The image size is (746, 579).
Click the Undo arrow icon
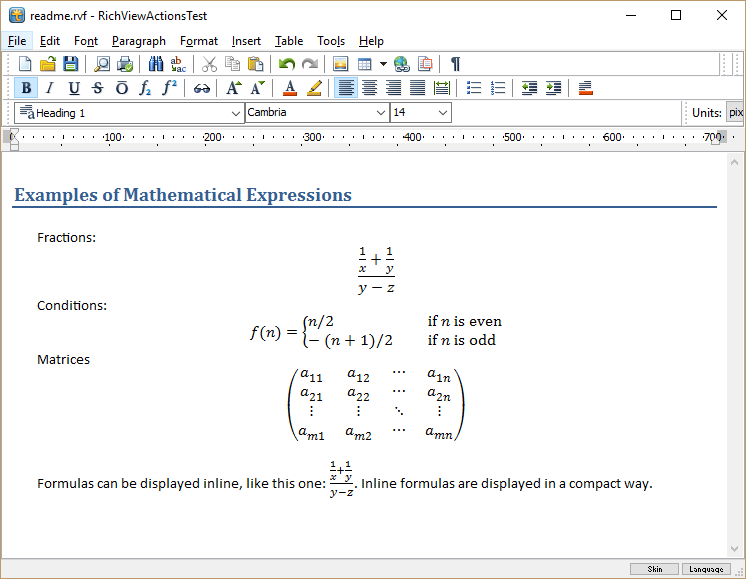pos(287,64)
